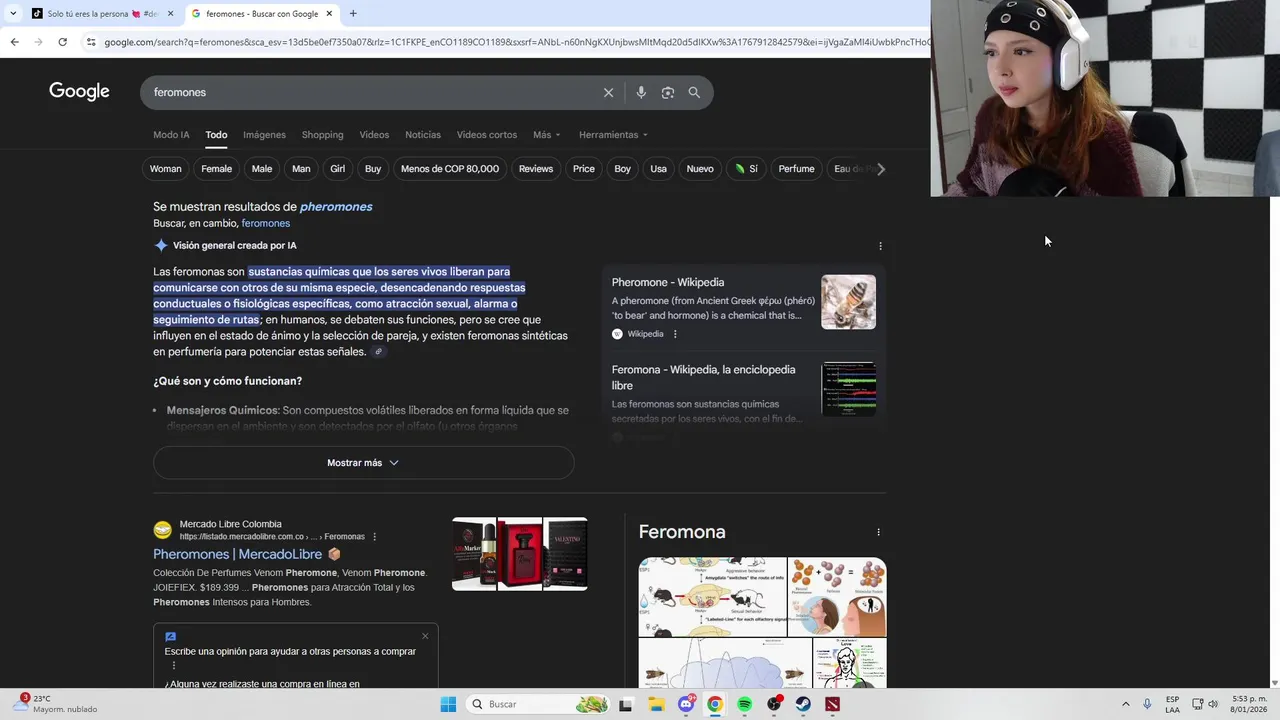Close the TikTok tab

point(170,14)
